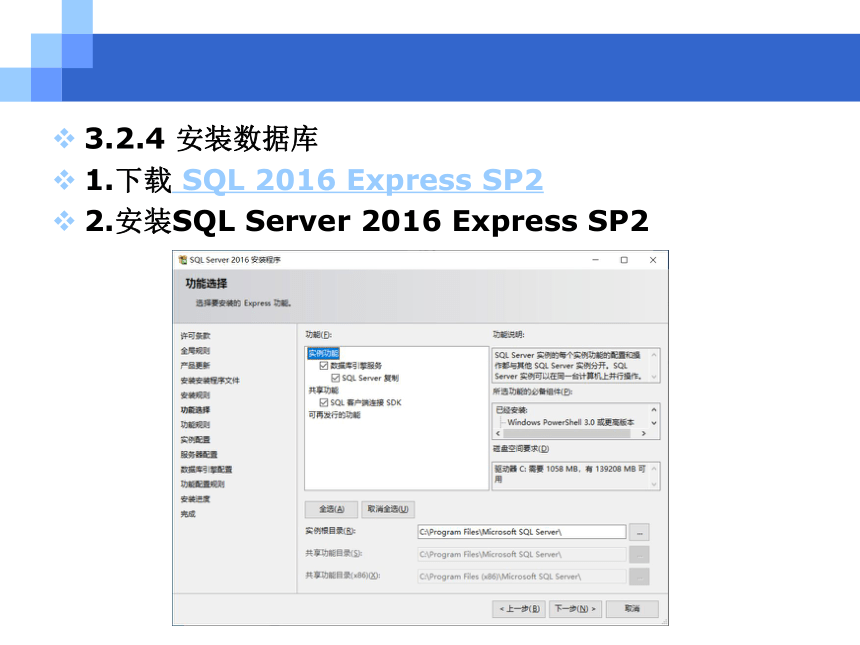Click the 共享功能目录(x86) path field

522,576
